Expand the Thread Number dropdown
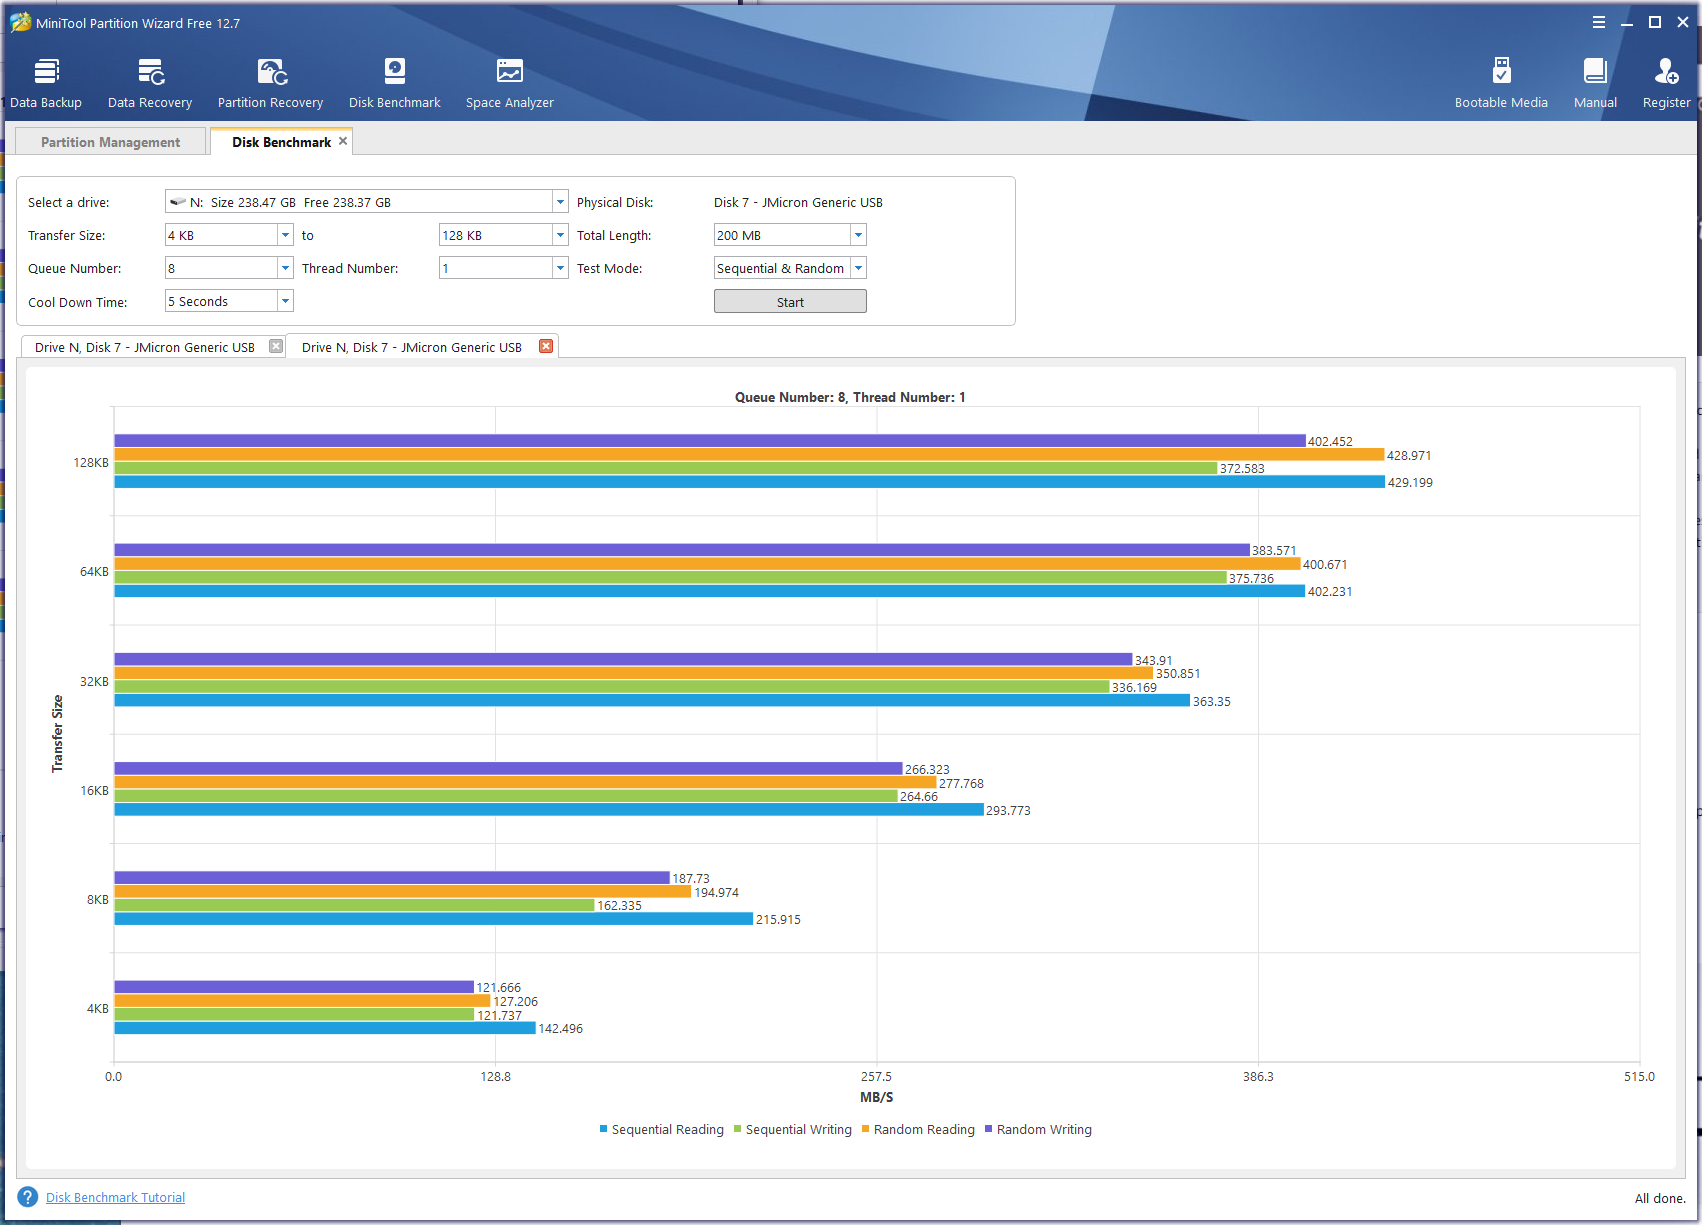This screenshot has height=1225, width=1702. (560, 268)
